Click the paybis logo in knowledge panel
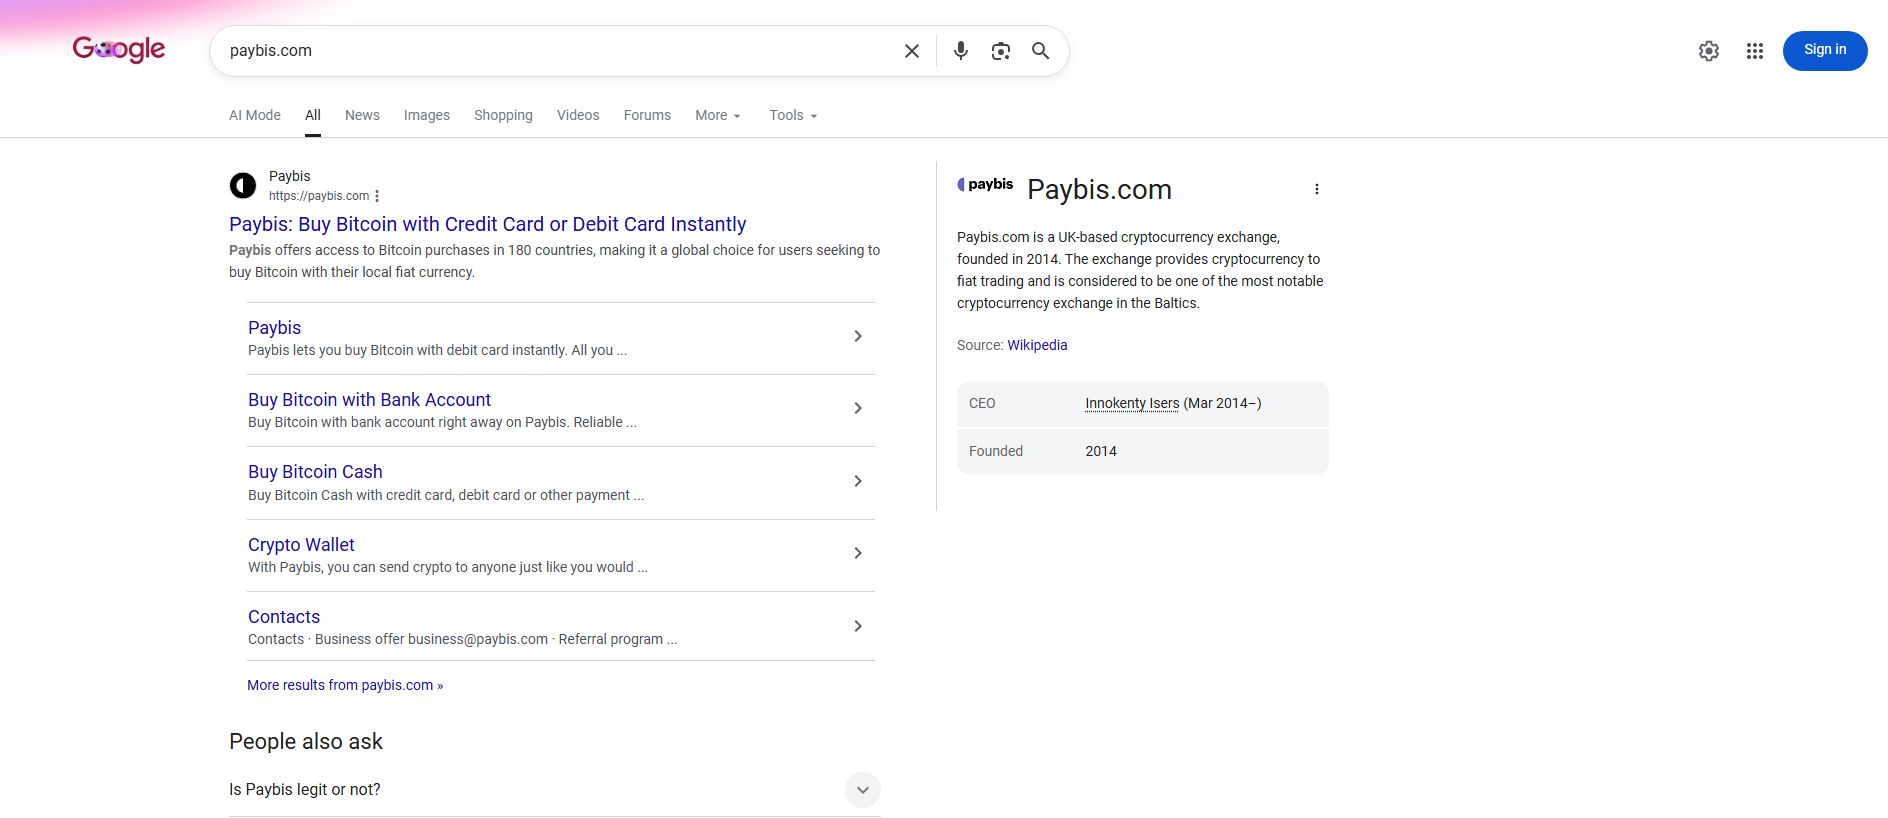 pyautogui.click(x=985, y=184)
